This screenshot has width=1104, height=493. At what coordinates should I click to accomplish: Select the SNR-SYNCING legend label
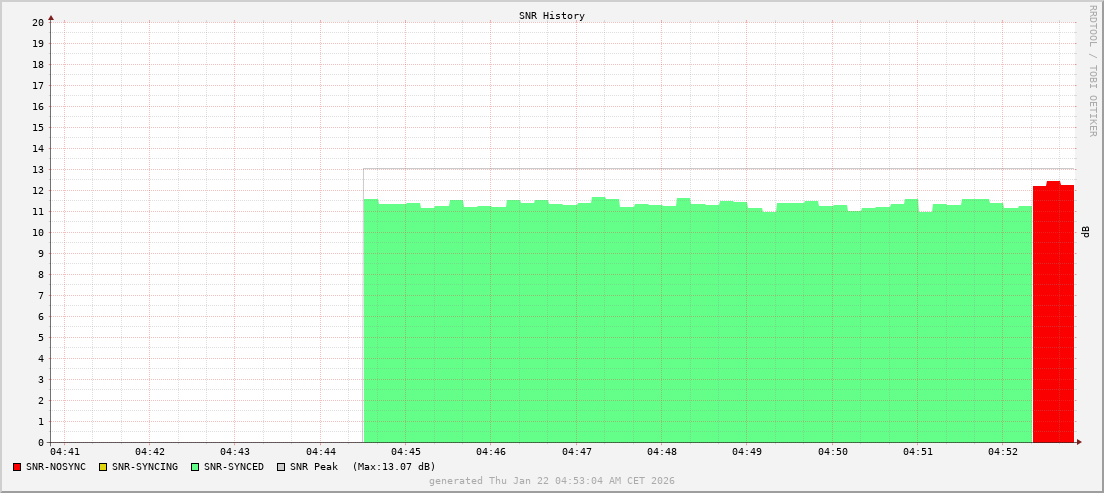coord(145,467)
